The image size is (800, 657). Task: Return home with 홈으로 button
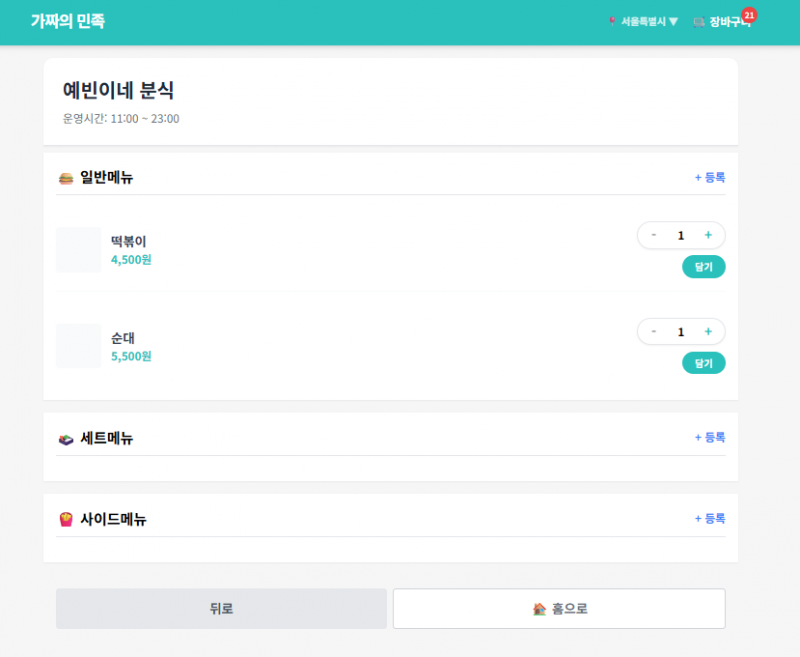click(559, 609)
